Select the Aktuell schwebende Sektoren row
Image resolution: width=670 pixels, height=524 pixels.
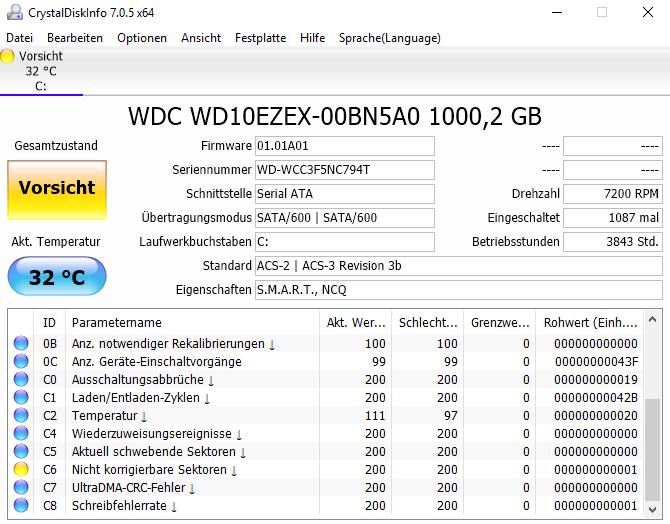pyautogui.click(x=326, y=451)
